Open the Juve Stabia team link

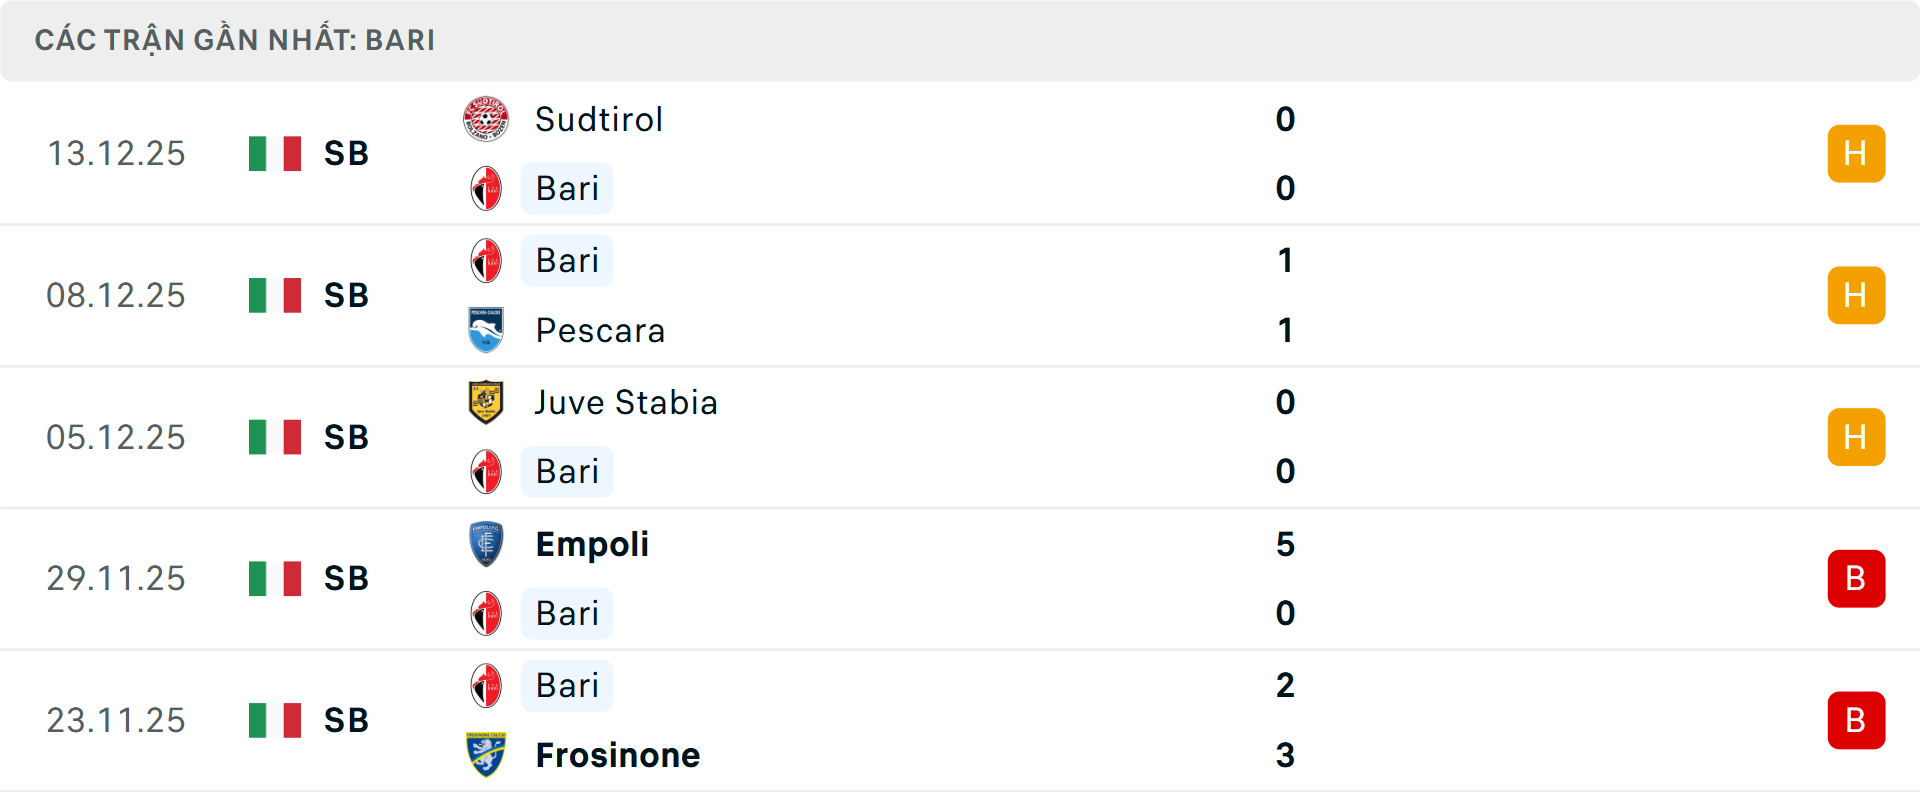tap(626, 403)
